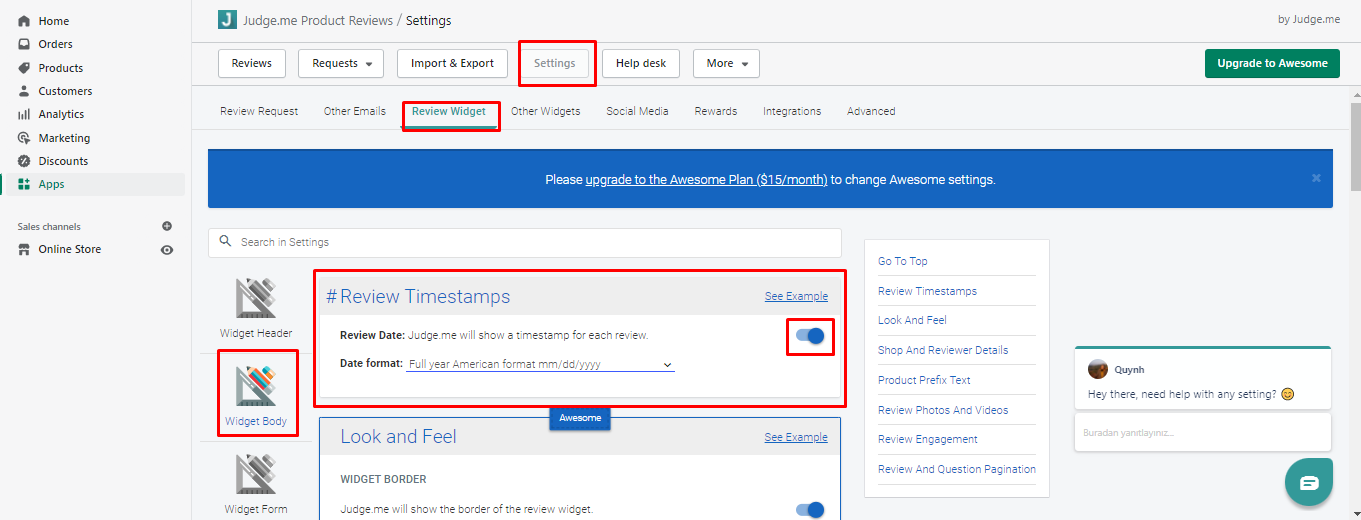Expand the More dropdown button

click(x=726, y=63)
